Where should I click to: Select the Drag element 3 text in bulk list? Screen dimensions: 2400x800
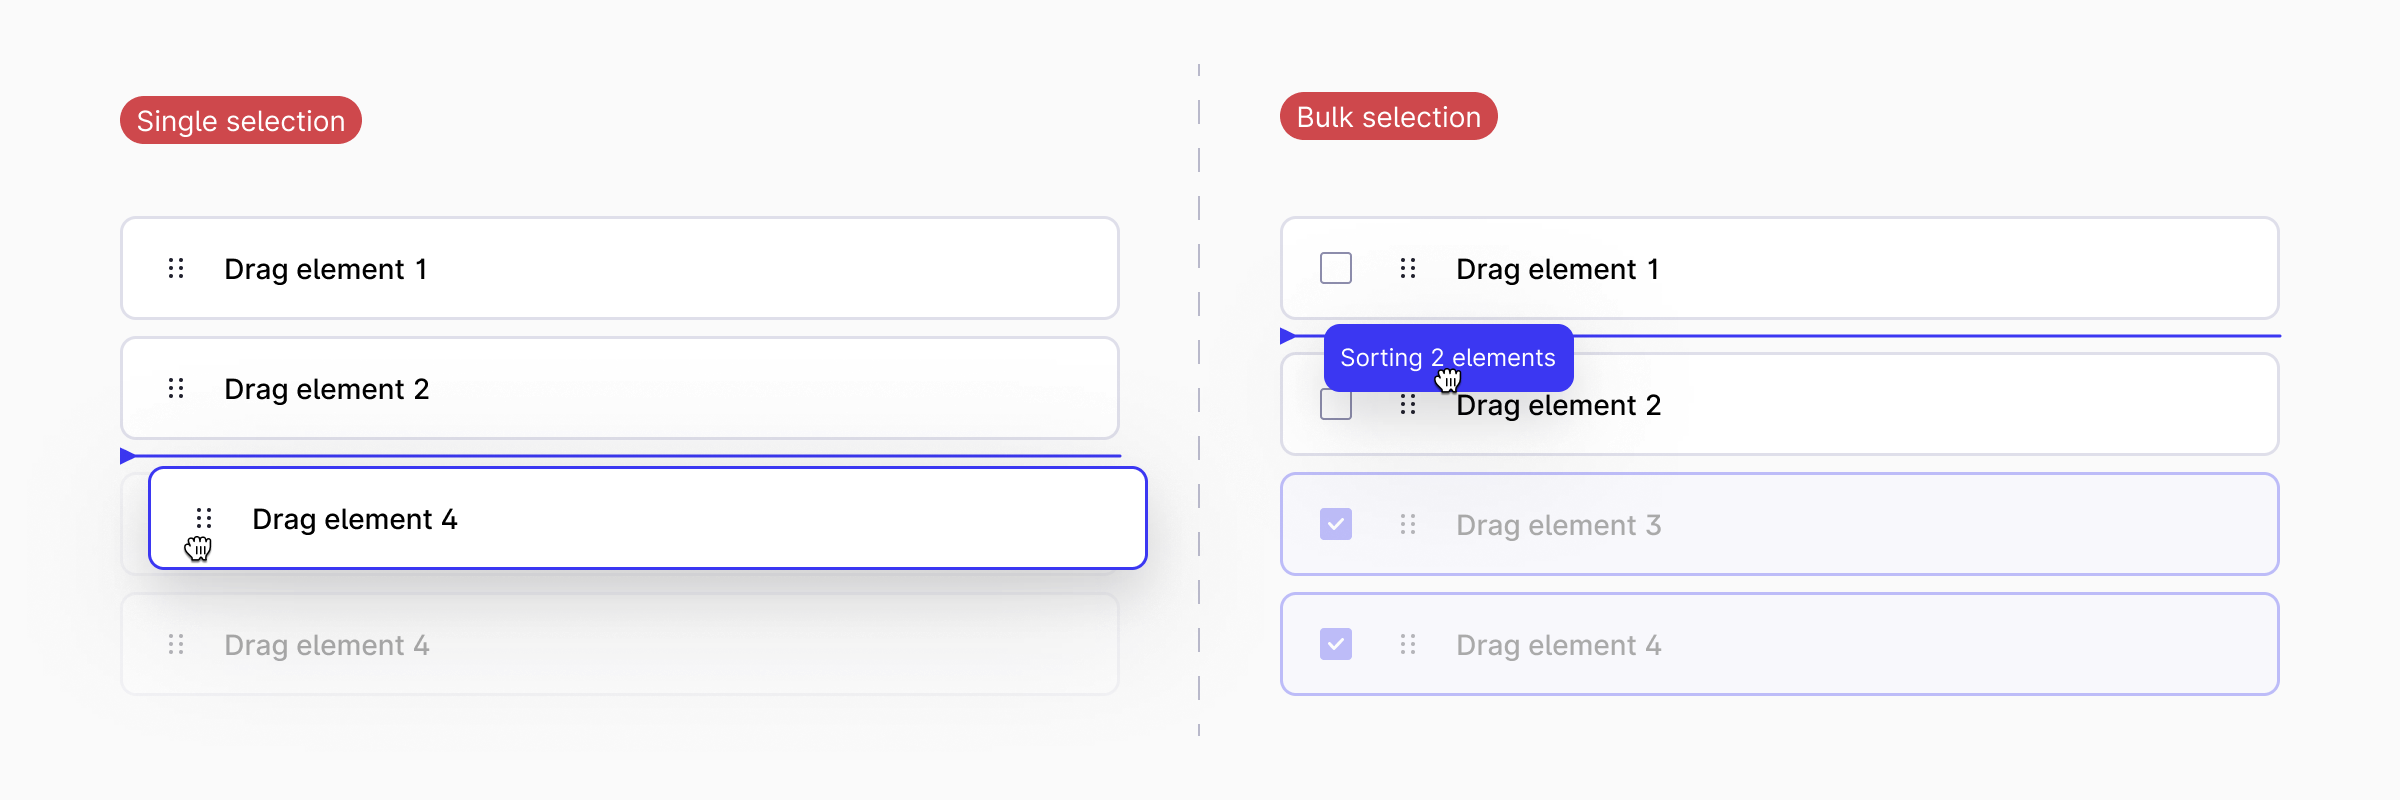coord(1558,525)
